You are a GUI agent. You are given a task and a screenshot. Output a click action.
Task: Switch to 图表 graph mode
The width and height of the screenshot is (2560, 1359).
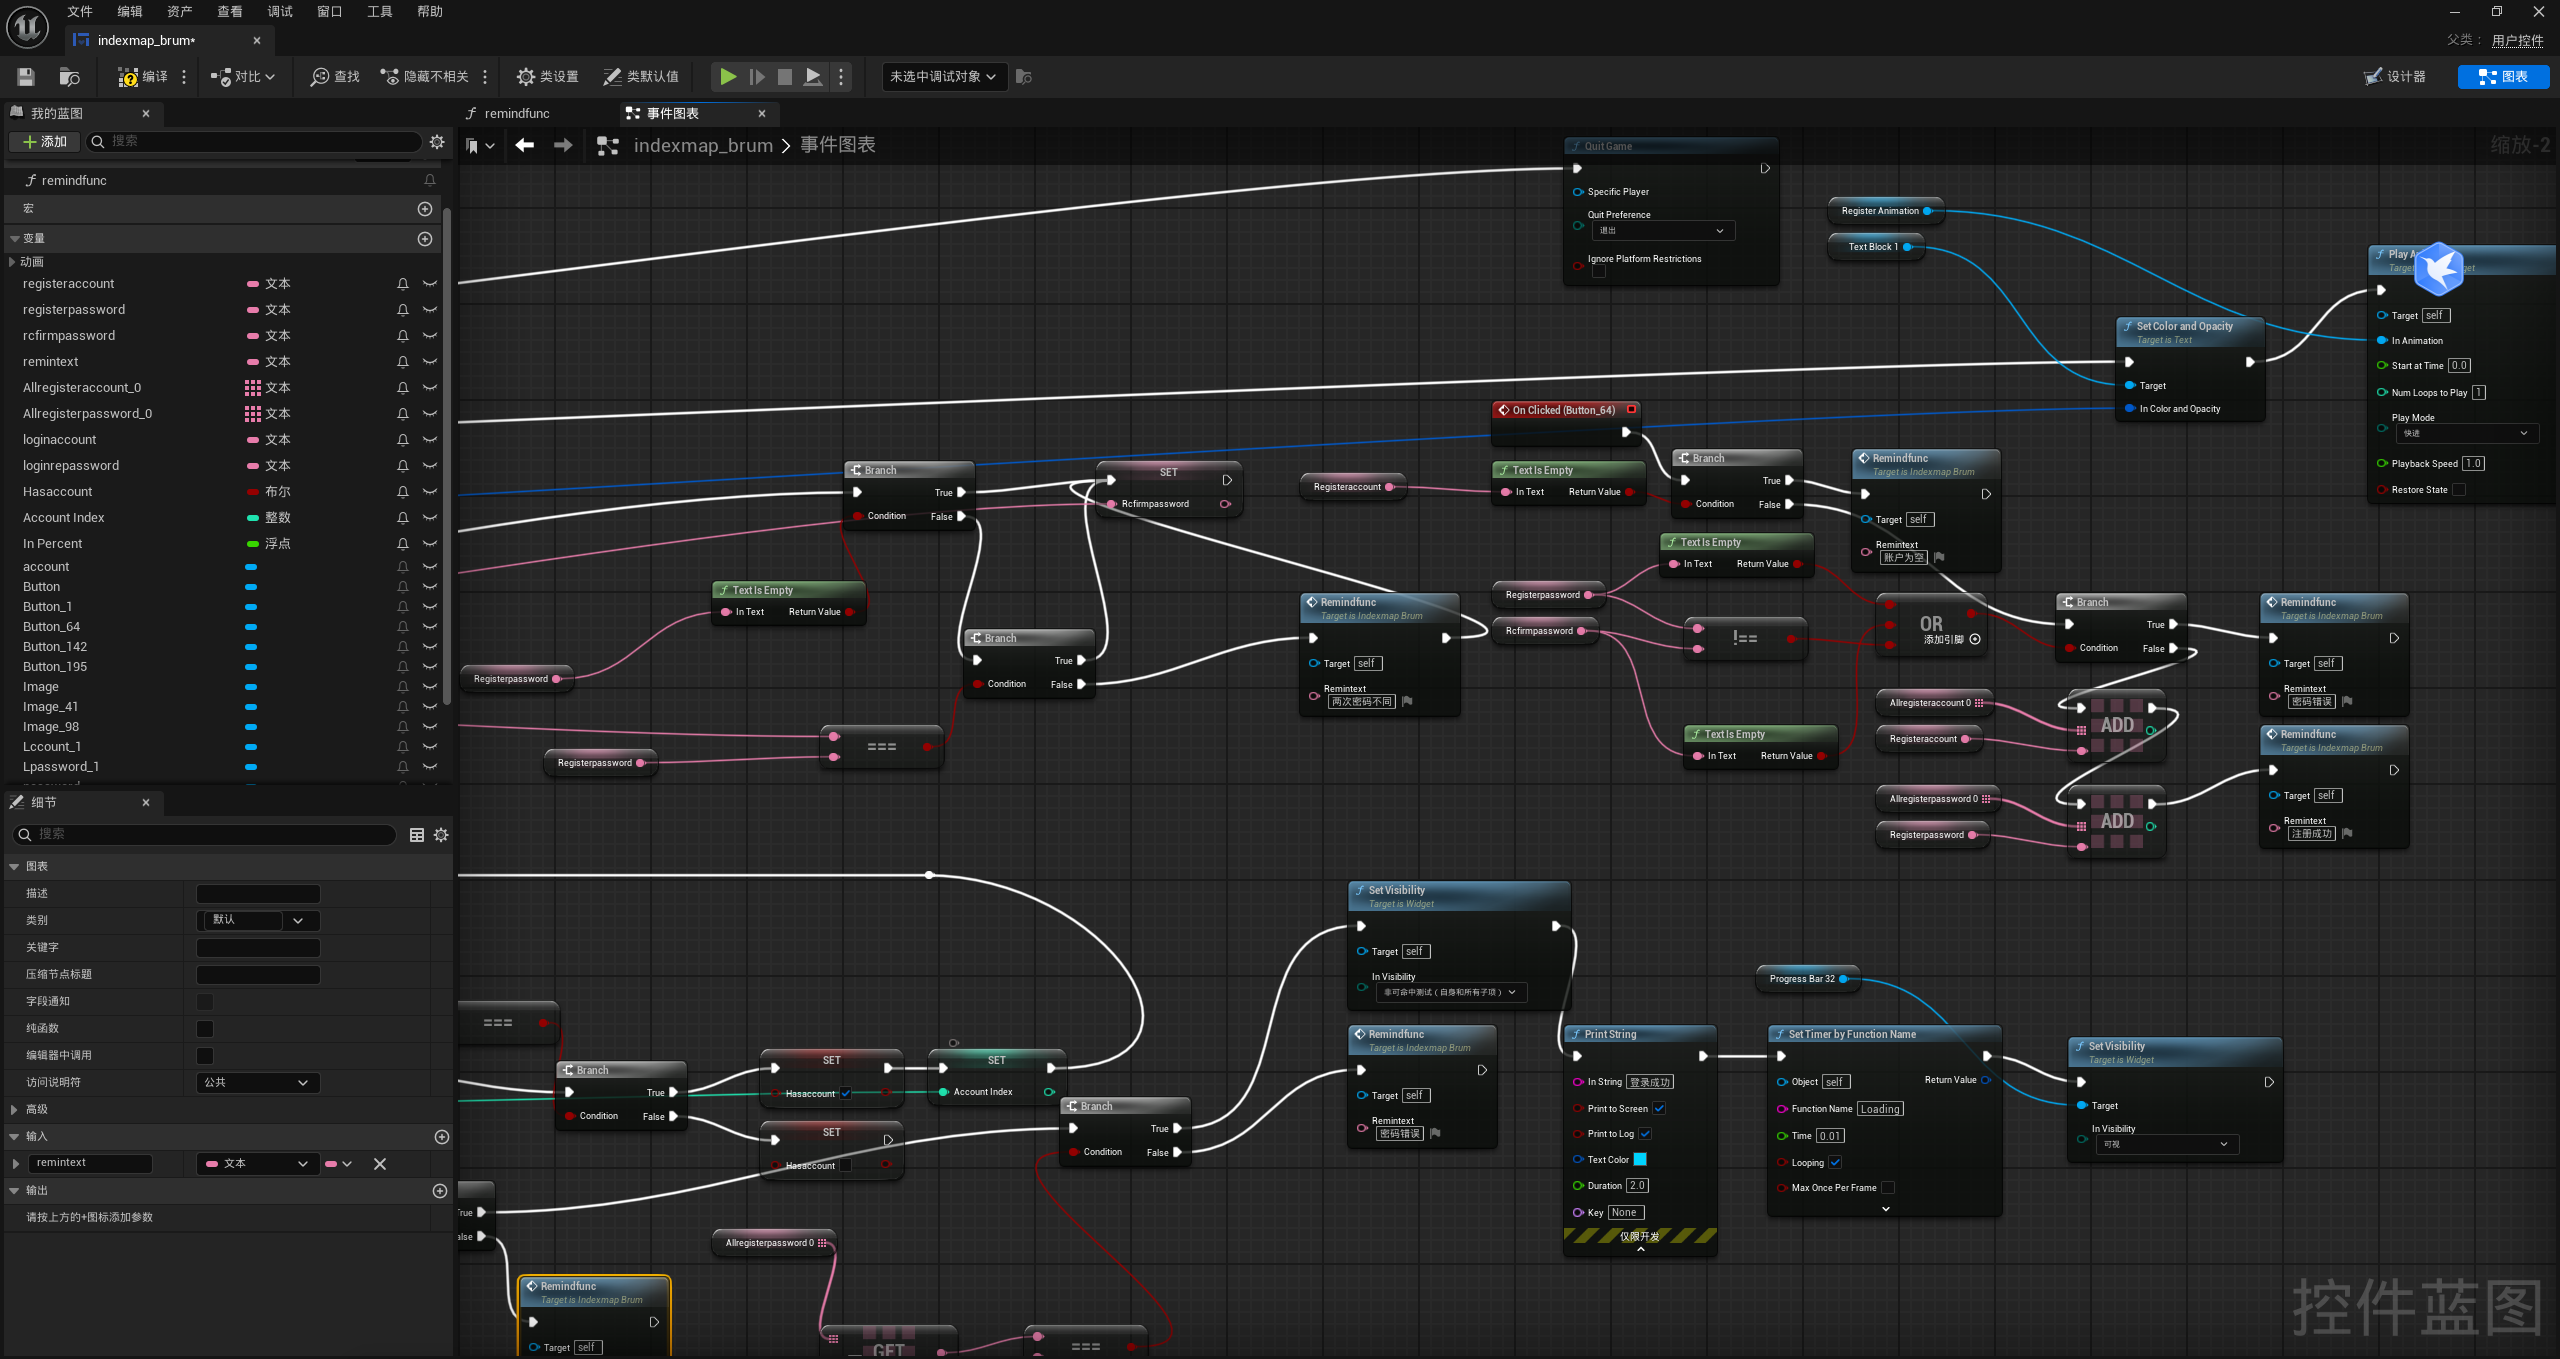coord(2504,77)
